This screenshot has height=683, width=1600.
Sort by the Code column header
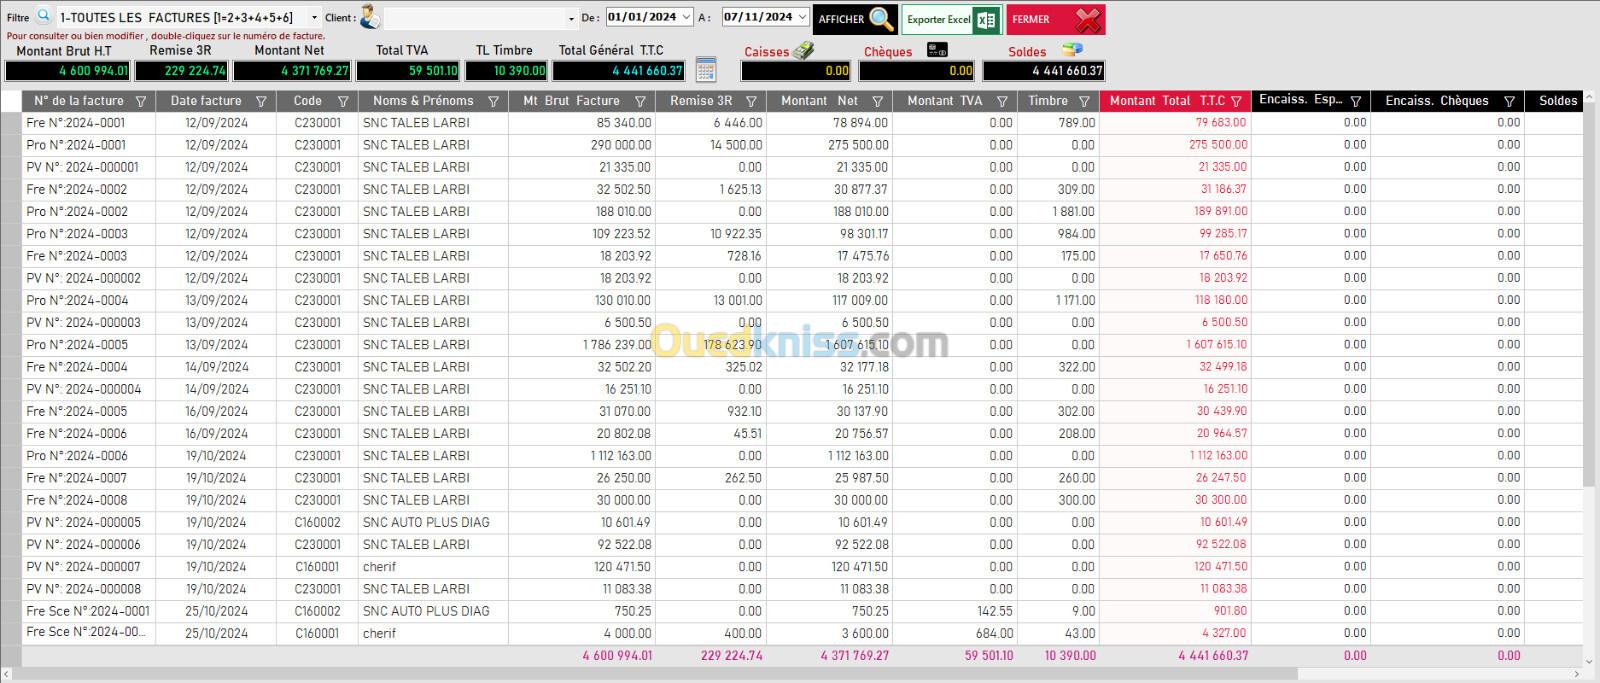coord(308,101)
